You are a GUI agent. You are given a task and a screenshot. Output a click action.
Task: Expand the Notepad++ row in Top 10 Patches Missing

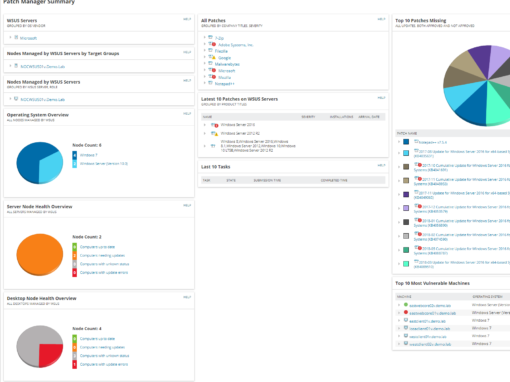point(399,142)
